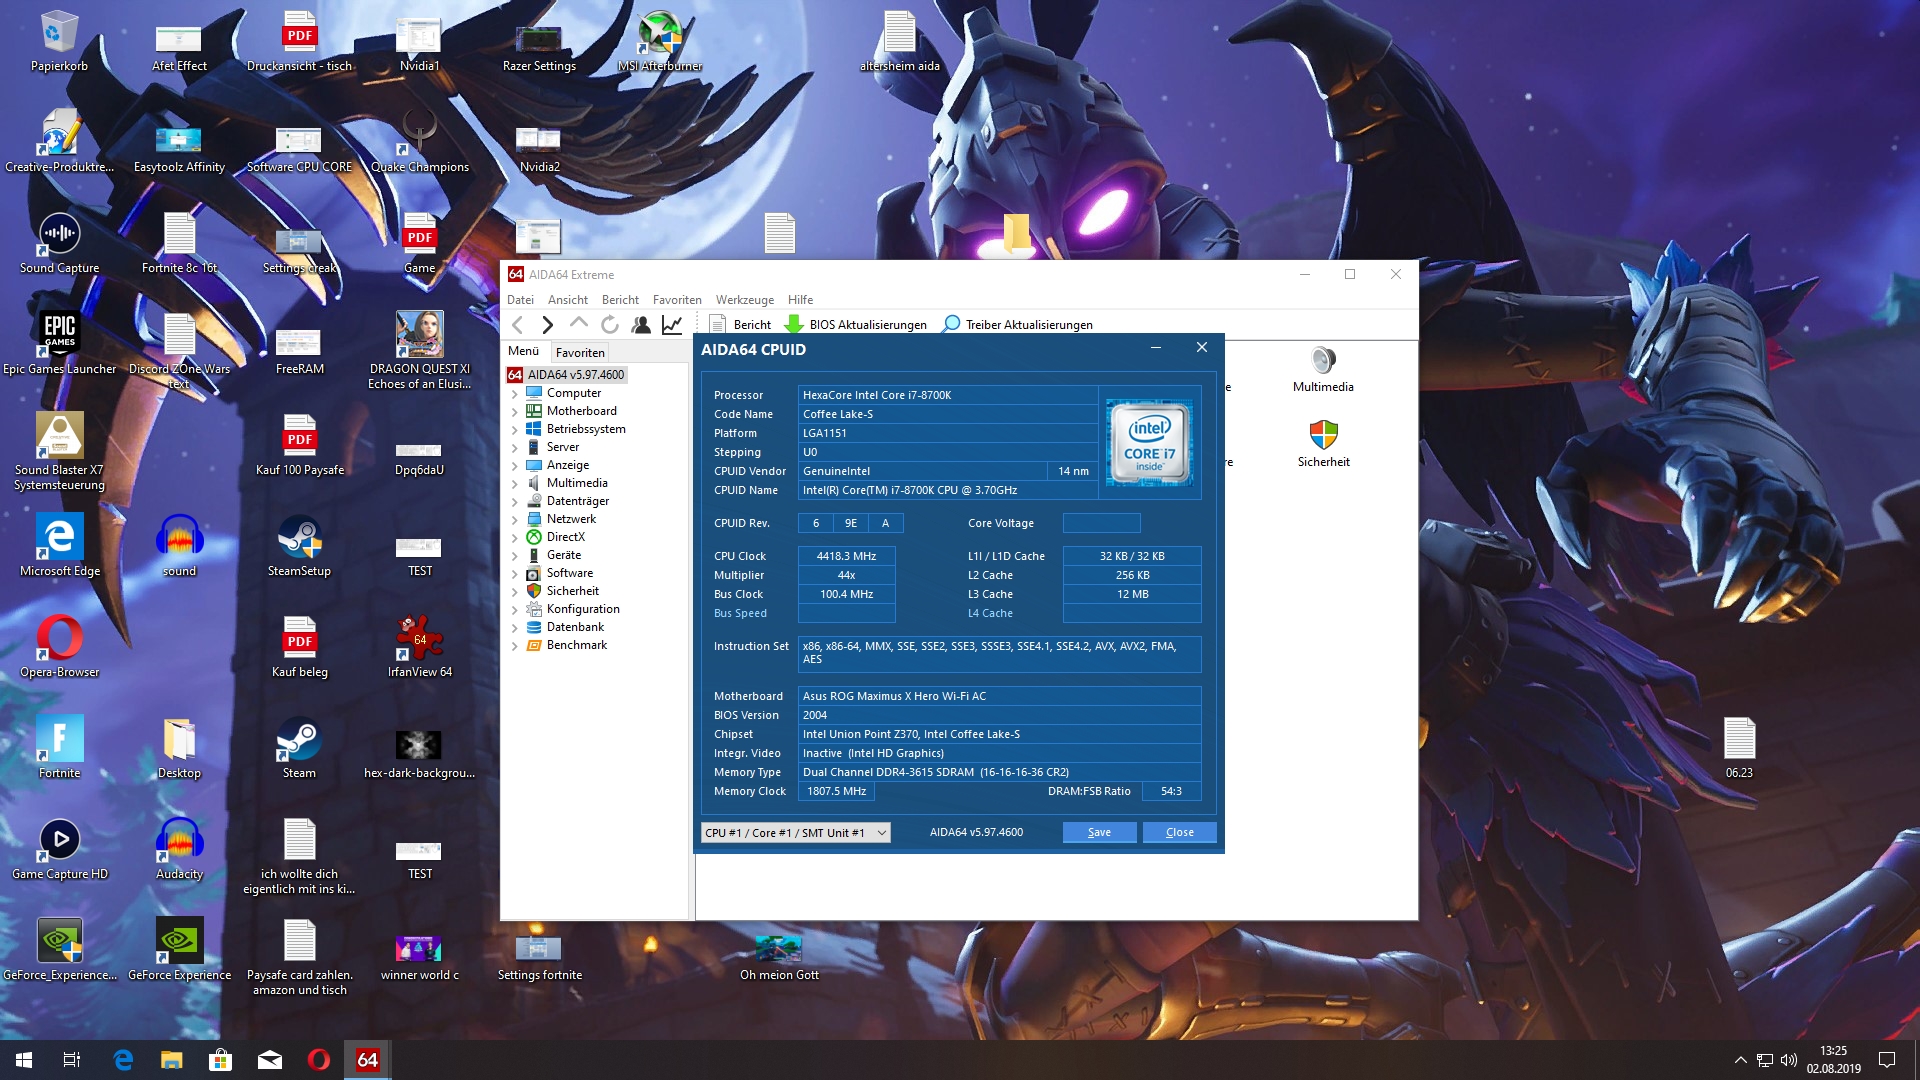
Task: Open the Multimedia speaker icon in right pane
Action: [x=1322, y=361]
